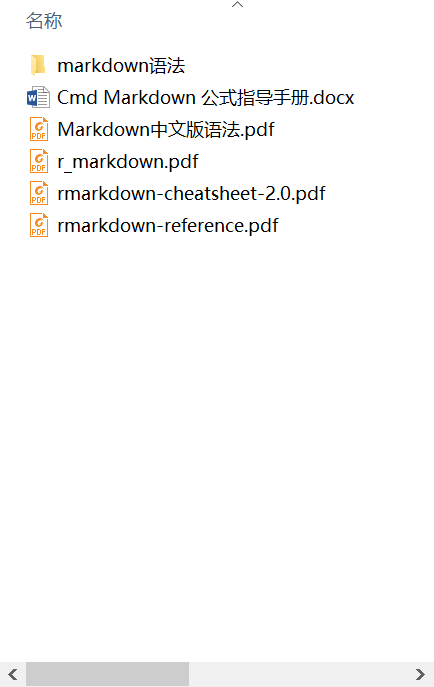
Task: Sort by the 名称 column header
Action: [x=44, y=21]
